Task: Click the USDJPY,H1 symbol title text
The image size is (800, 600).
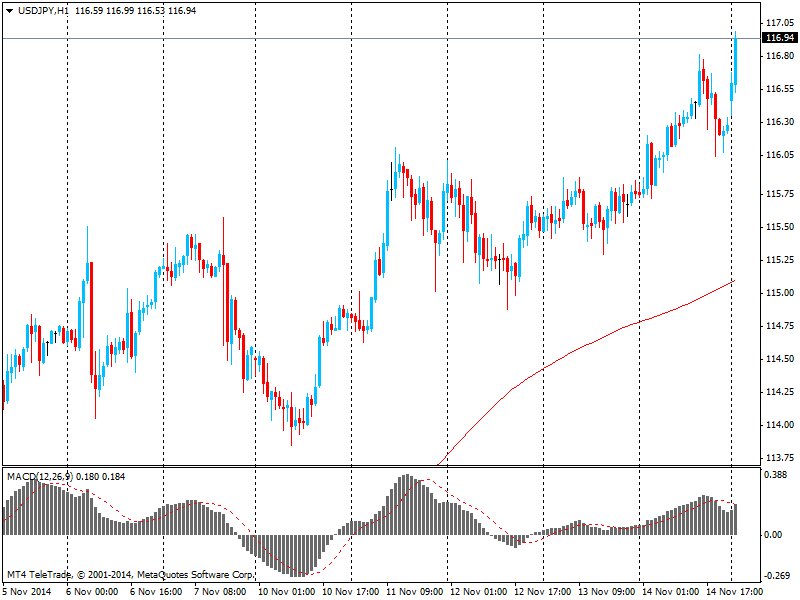Action: pos(43,11)
